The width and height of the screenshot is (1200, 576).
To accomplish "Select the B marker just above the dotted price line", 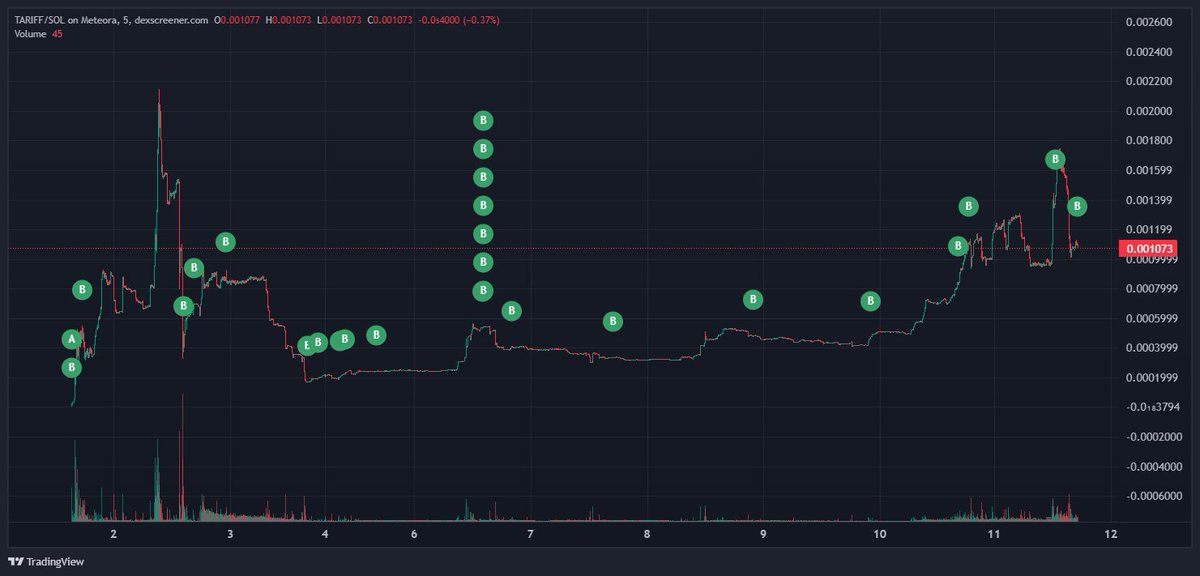I will point(225,241).
